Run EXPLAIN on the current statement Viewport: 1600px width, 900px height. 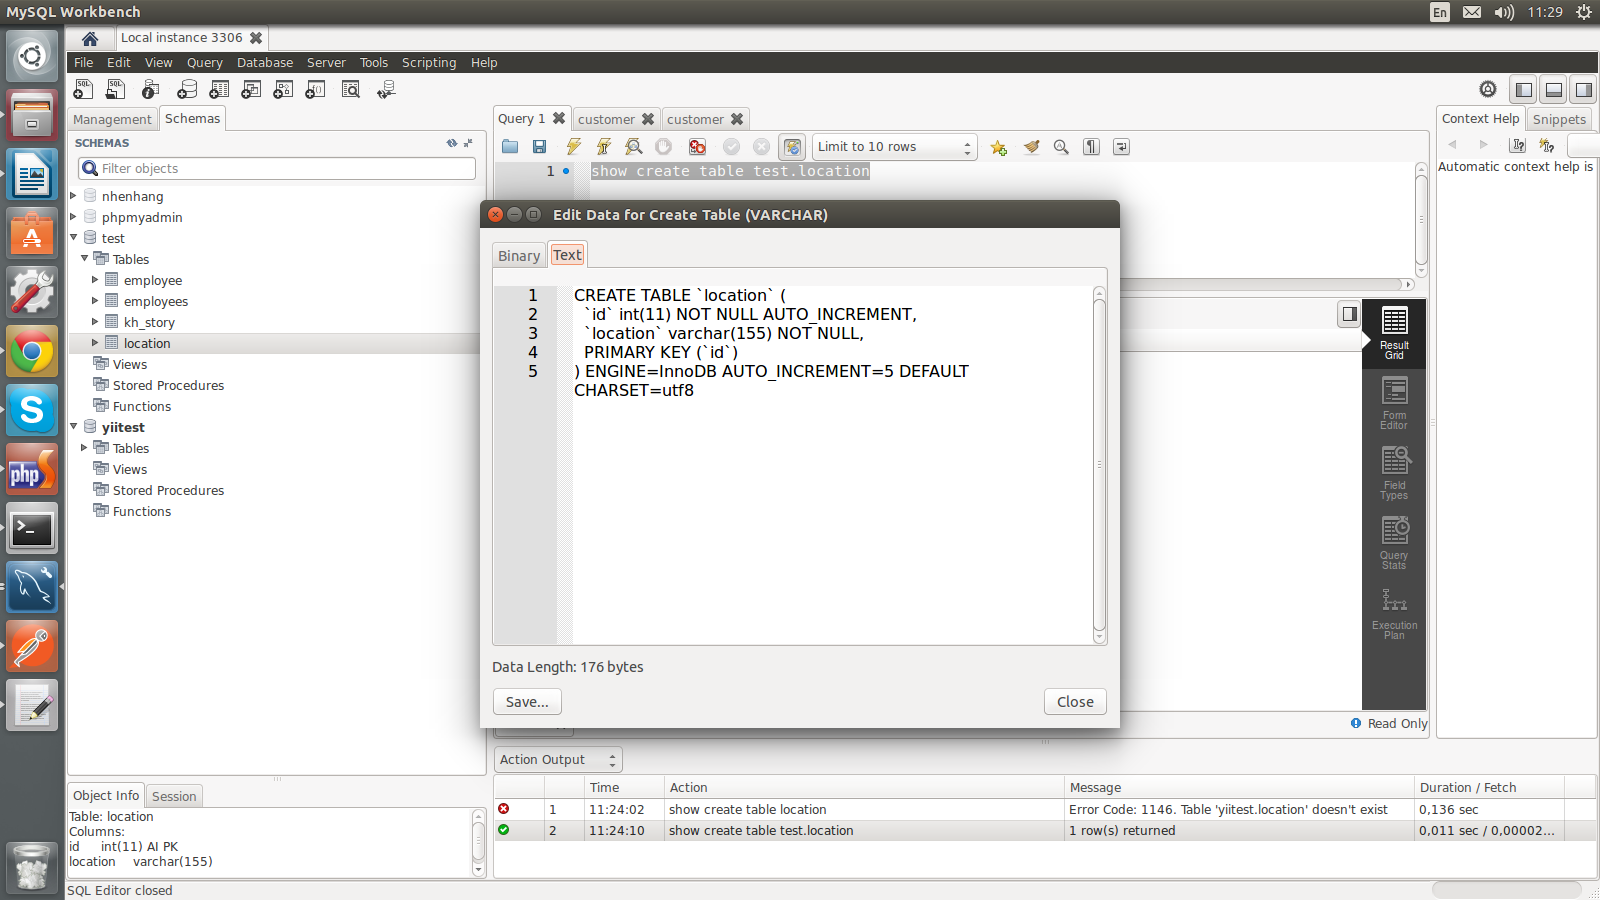pyautogui.click(x=633, y=147)
